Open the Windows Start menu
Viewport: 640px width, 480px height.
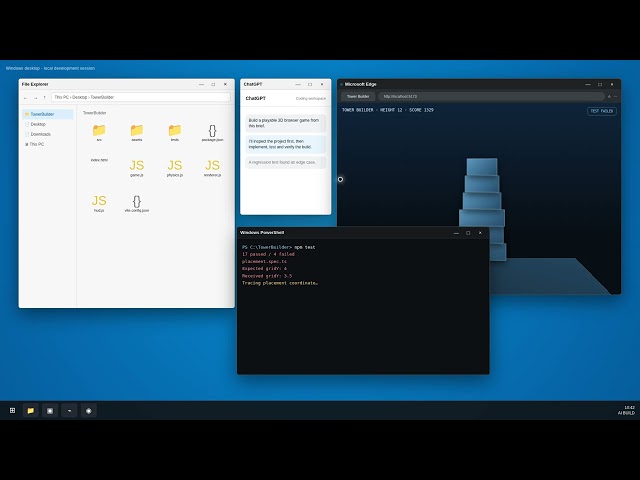tap(12, 411)
